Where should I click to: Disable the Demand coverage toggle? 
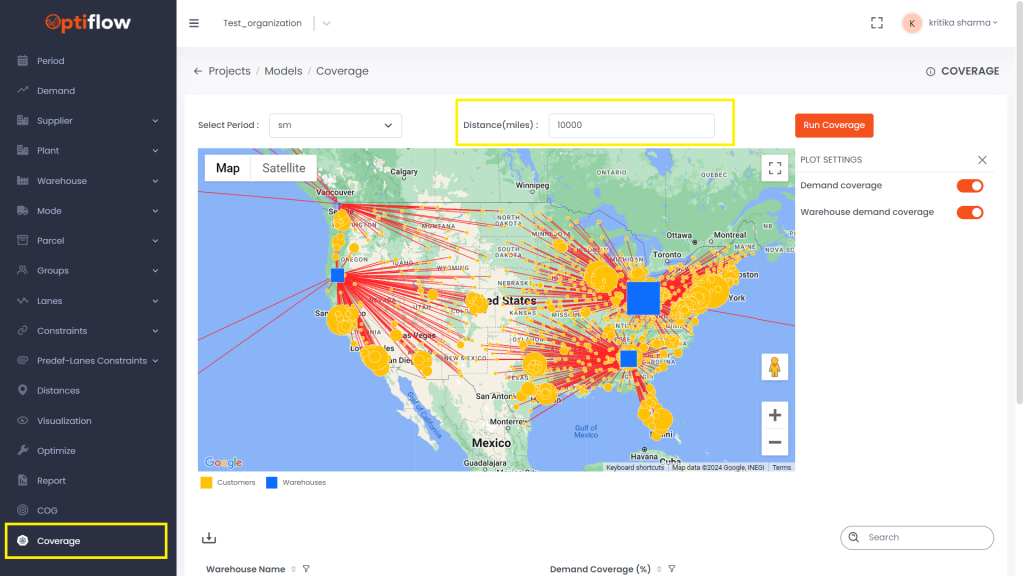pyautogui.click(x=970, y=186)
